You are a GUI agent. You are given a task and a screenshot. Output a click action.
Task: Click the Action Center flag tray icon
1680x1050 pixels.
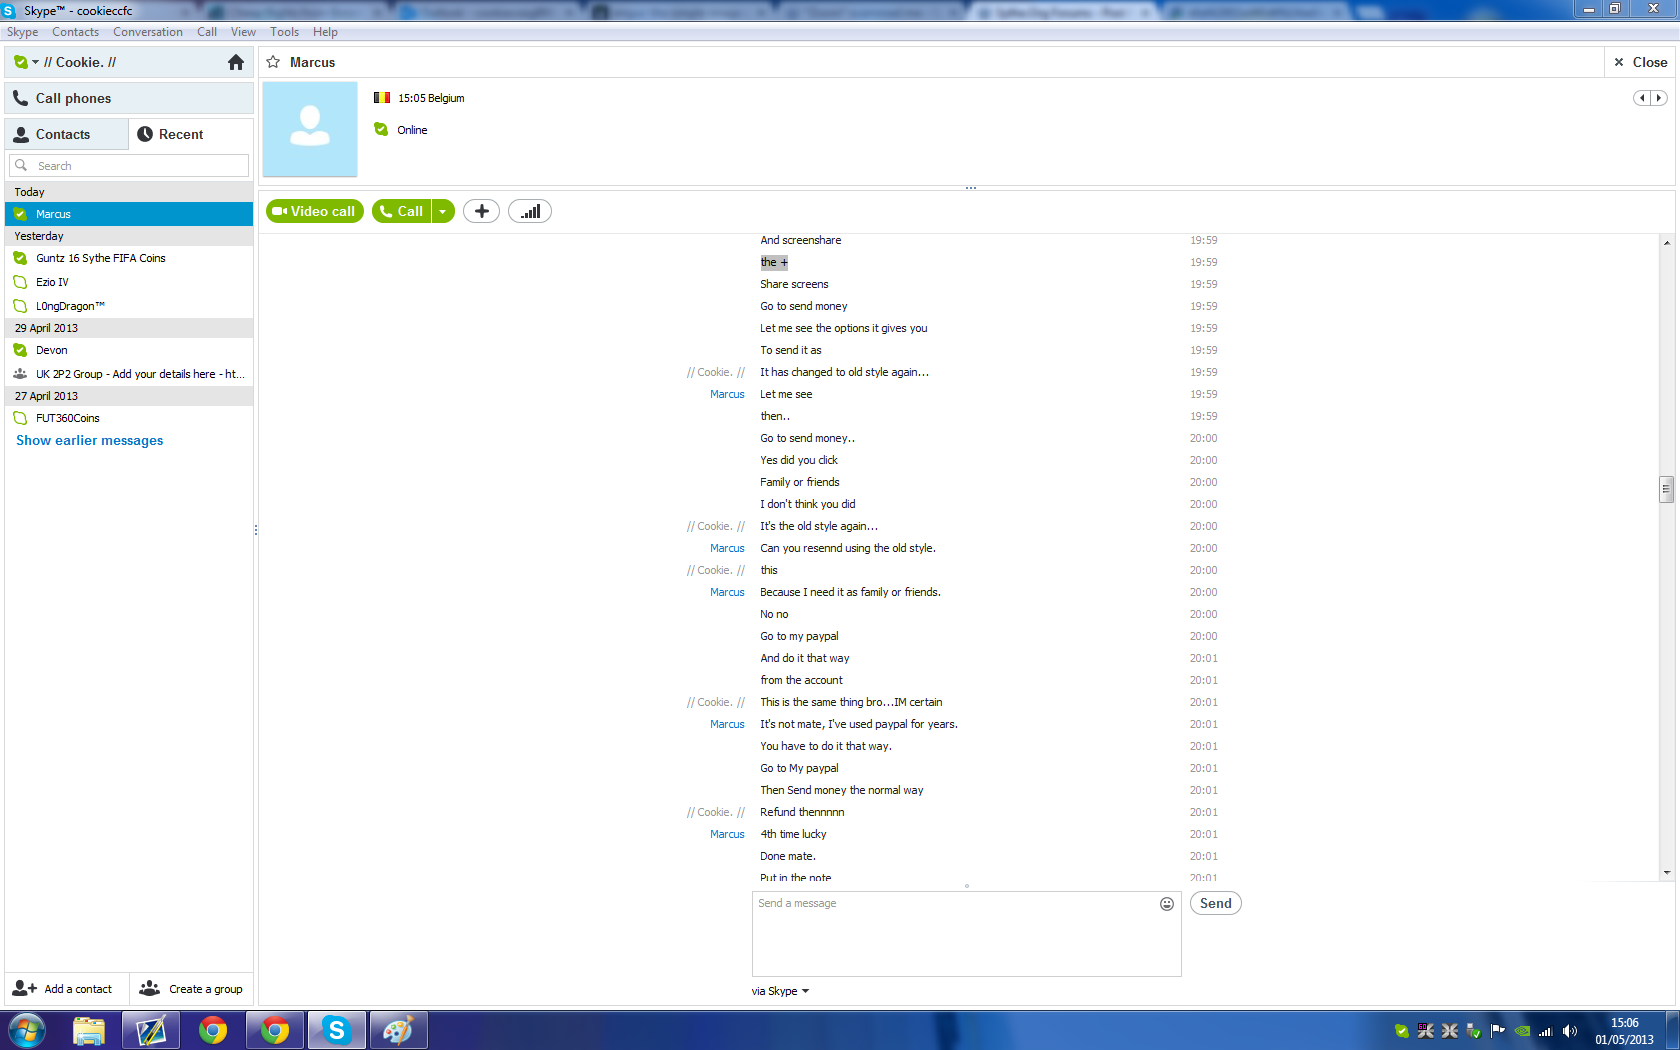(1498, 1031)
